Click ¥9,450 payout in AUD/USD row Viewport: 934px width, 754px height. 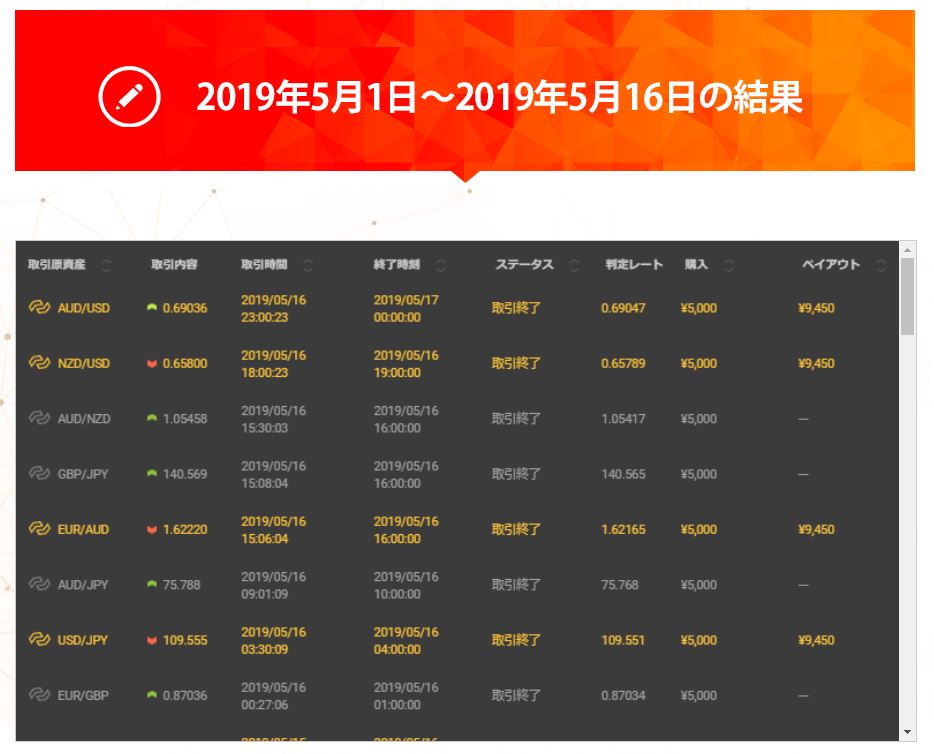coord(816,308)
